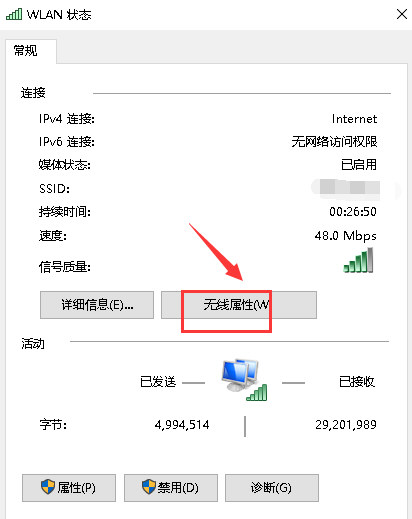
Task: Click the 活动 section heading
Action: 33,343
